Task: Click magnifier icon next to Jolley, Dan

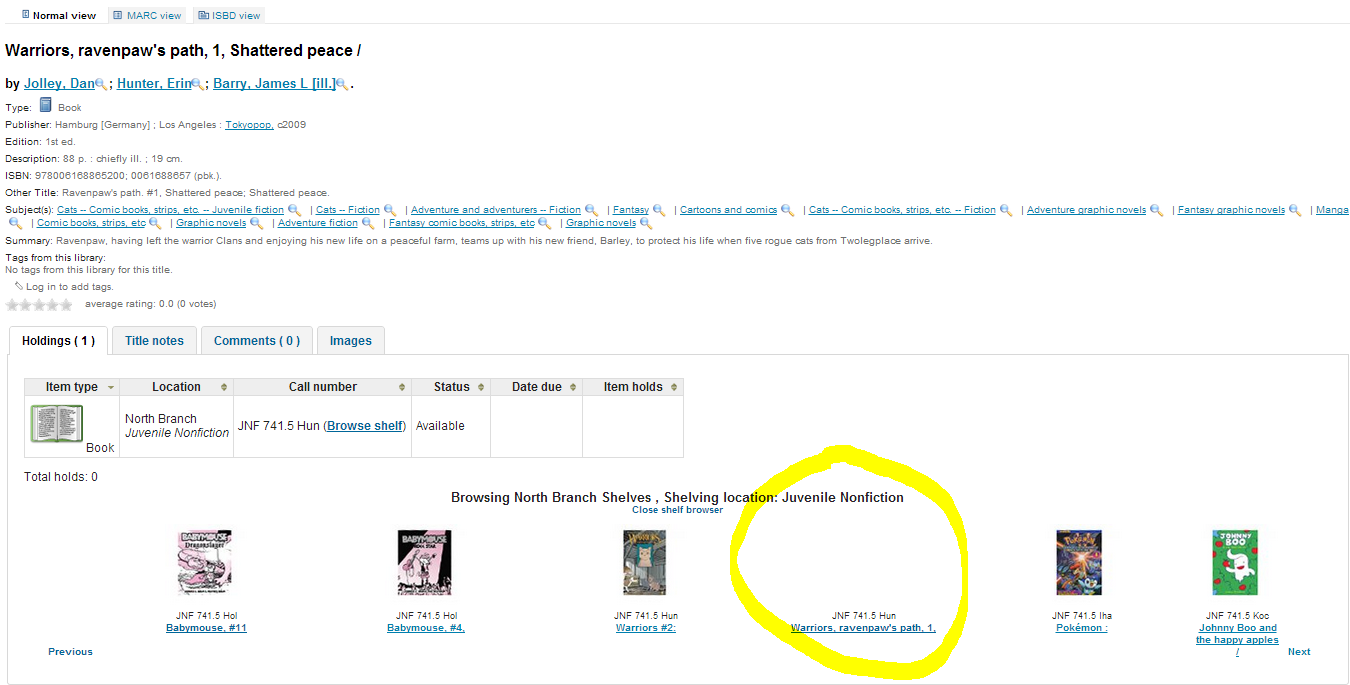Action: click(x=101, y=85)
